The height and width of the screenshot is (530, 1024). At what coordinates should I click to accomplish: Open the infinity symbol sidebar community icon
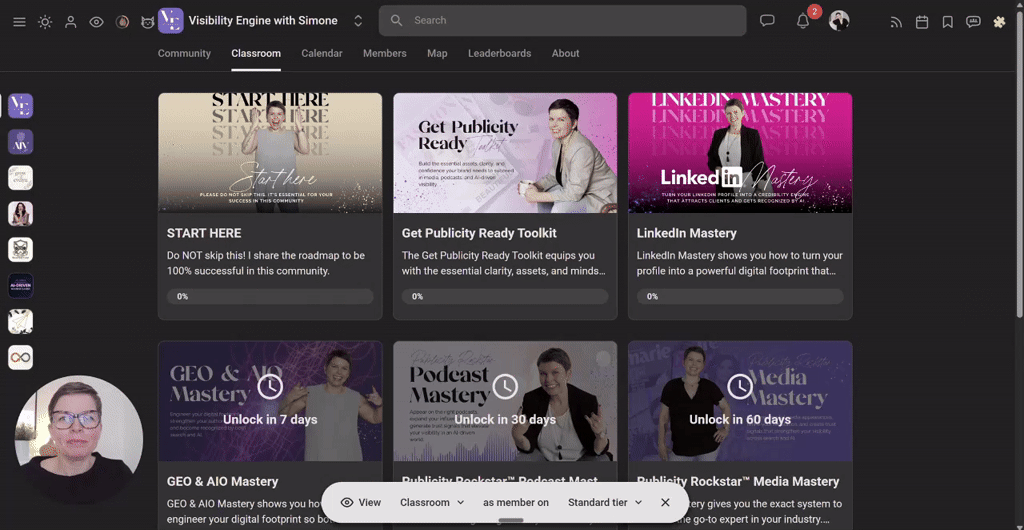point(20,357)
